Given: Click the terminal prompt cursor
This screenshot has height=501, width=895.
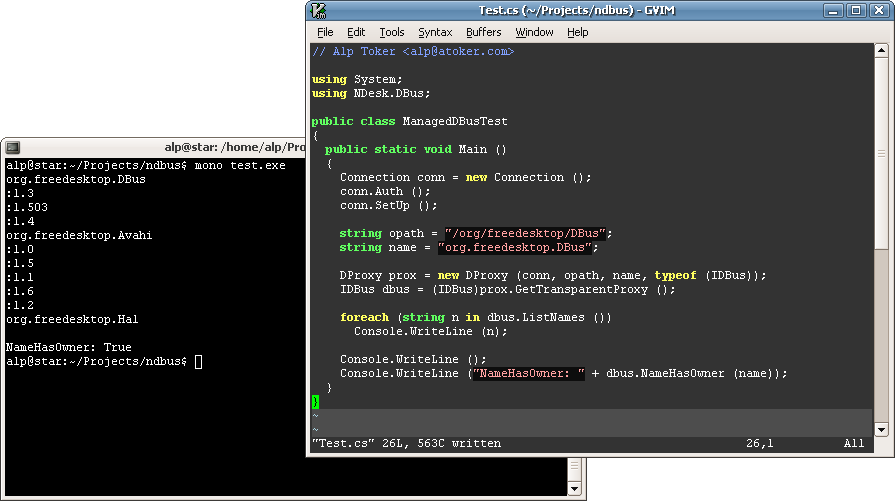Looking at the screenshot, I should tap(198, 361).
